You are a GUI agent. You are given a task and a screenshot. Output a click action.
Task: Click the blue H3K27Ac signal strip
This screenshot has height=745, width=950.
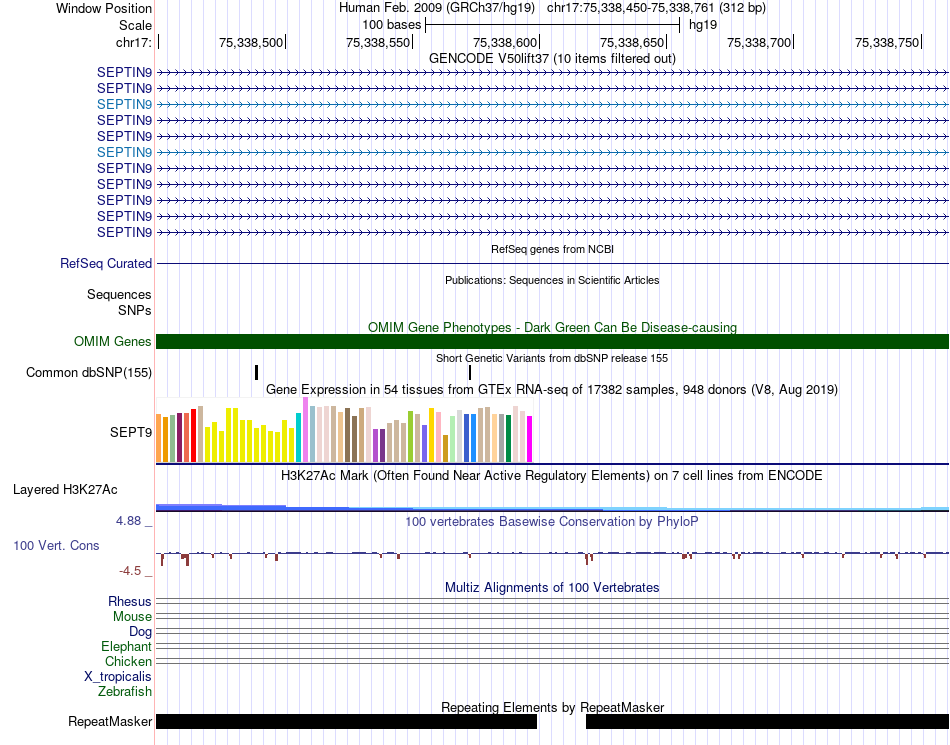coord(552,508)
